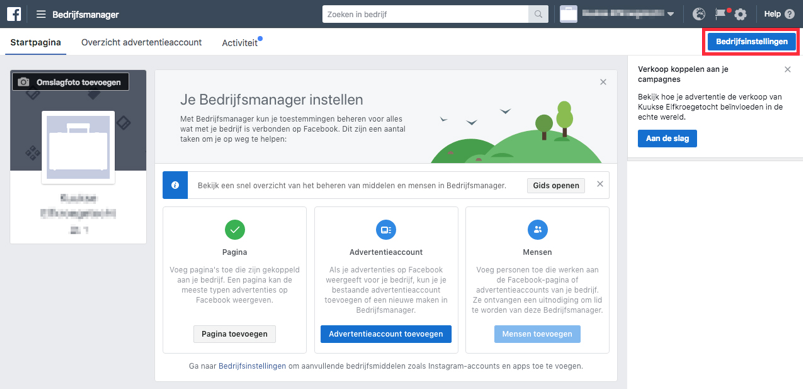Click the search magnifier button
Image resolution: width=803 pixels, height=389 pixels.
tap(538, 14)
